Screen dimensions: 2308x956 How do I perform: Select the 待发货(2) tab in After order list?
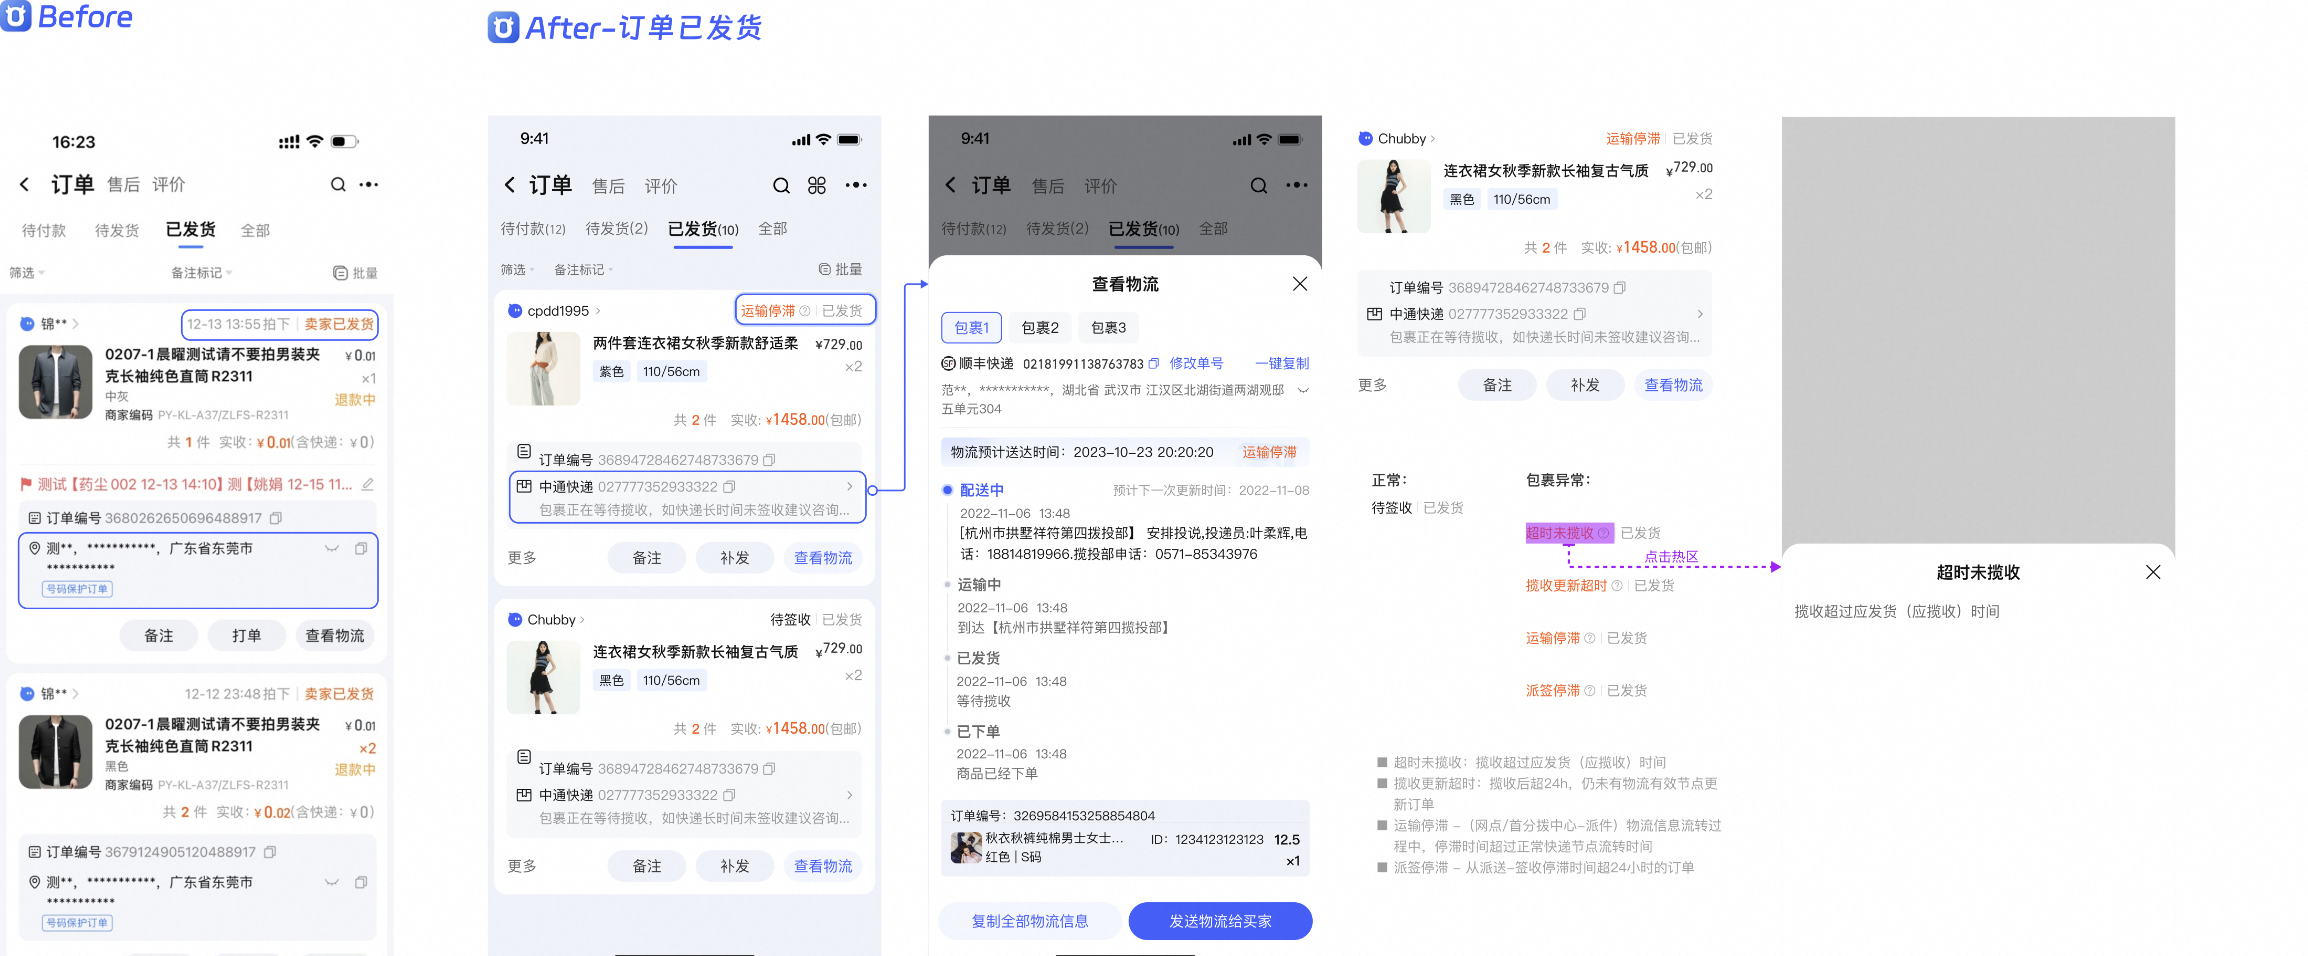click(617, 229)
